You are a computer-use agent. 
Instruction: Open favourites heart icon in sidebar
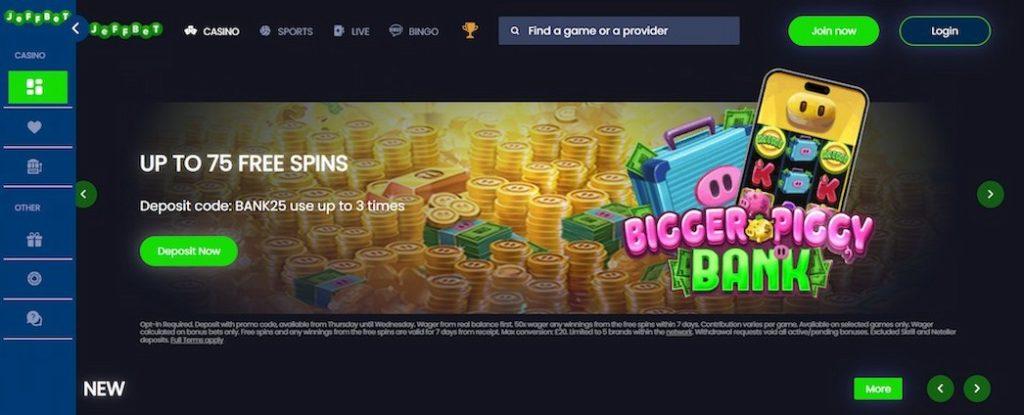[x=35, y=127]
